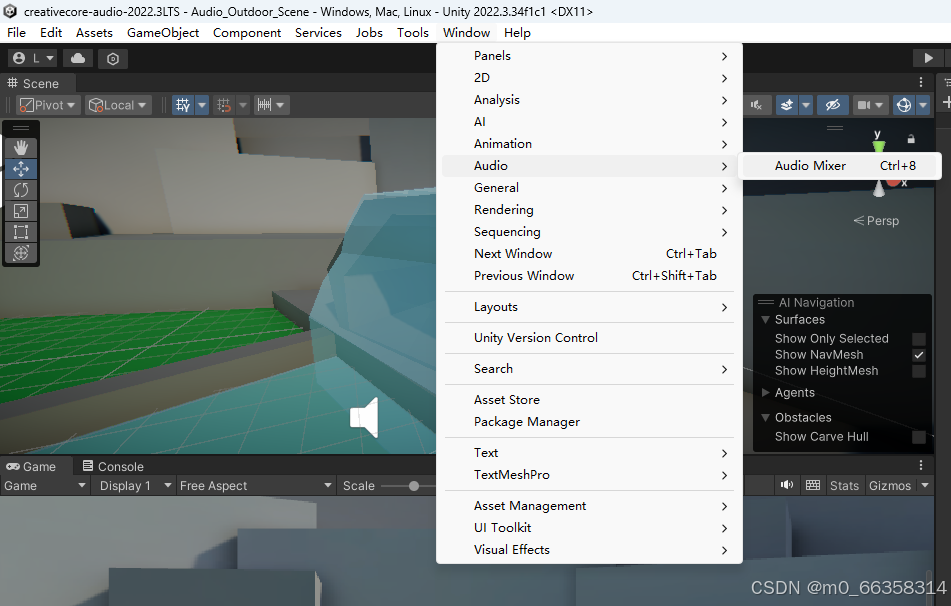Image resolution: width=951 pixels, height=606 pixels.
Task: Toggle the scene orientation lock icon
Action: point(911,139)
